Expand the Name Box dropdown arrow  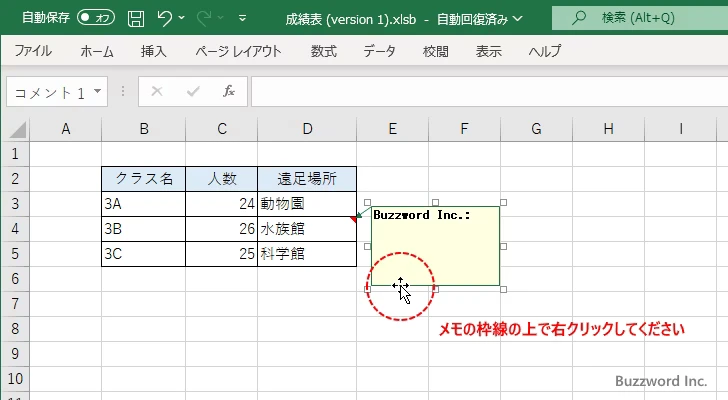tap(98, 91)
